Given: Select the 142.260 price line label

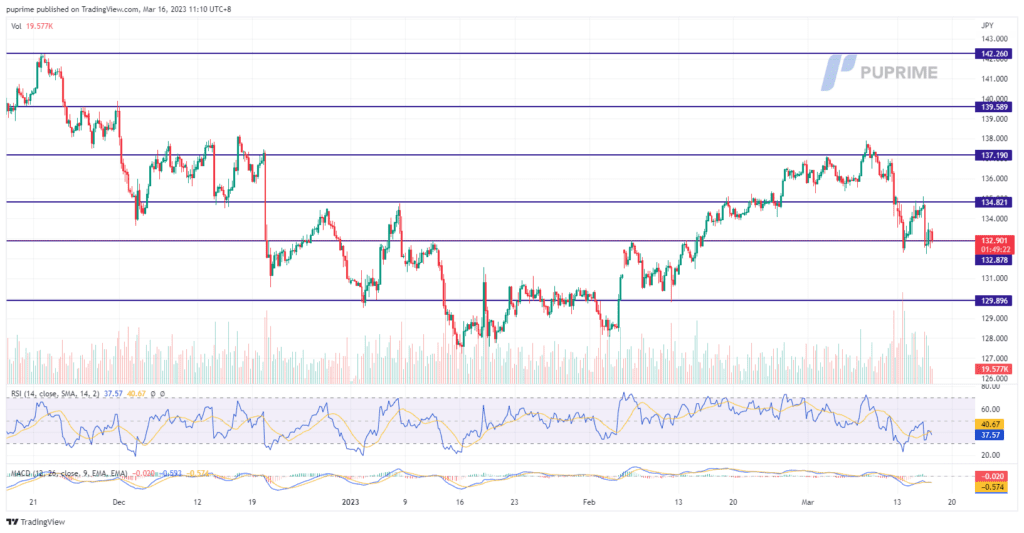Looking at the screenshot, I should 993,54.
